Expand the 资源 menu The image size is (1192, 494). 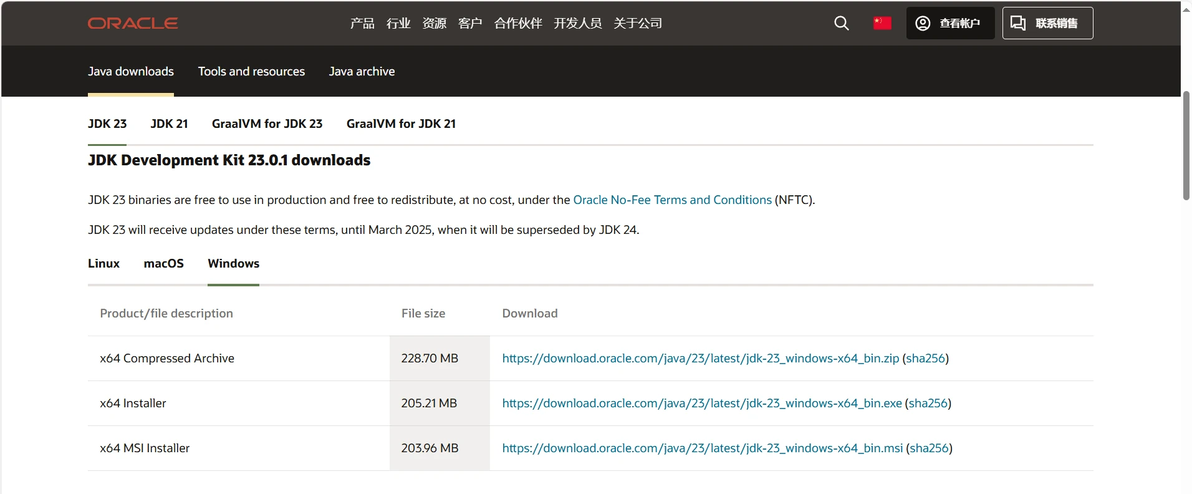pyautogui.click(x=434, y=23)
